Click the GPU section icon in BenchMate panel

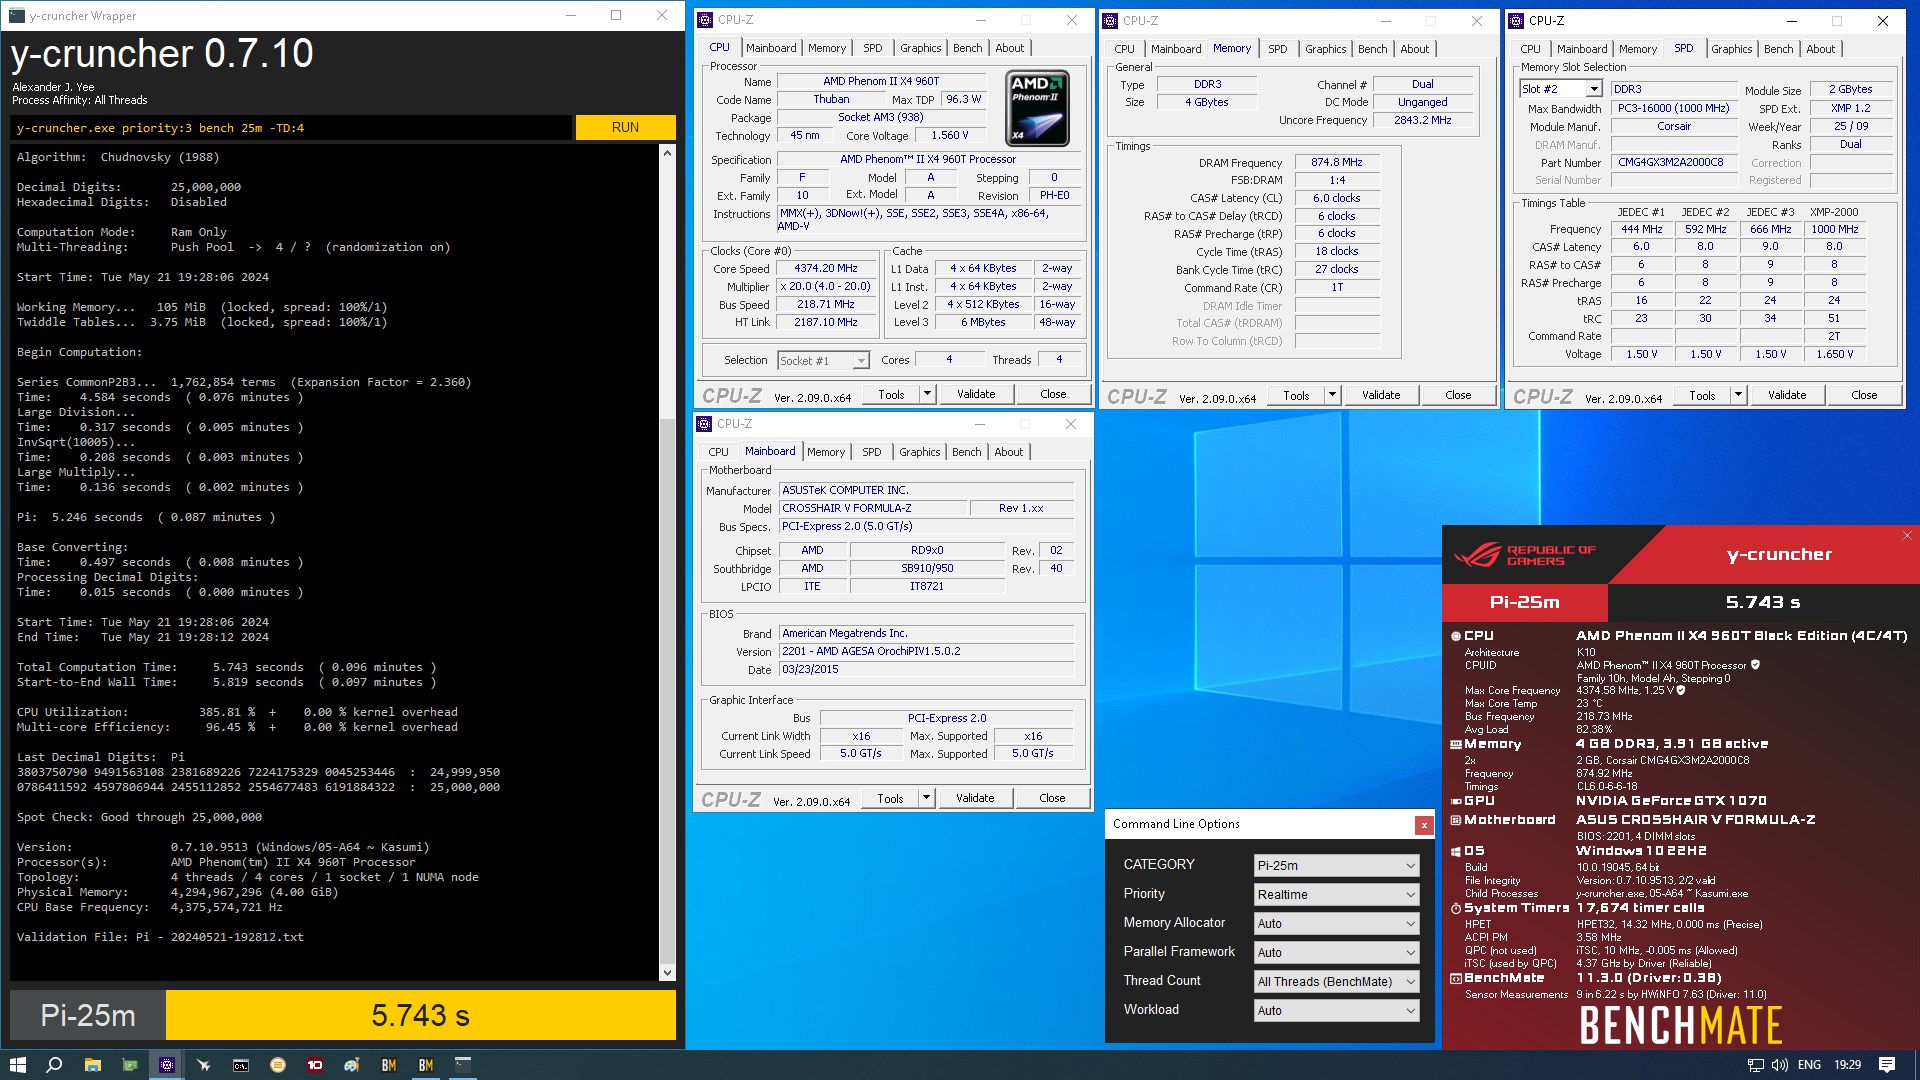[1456, 801]
